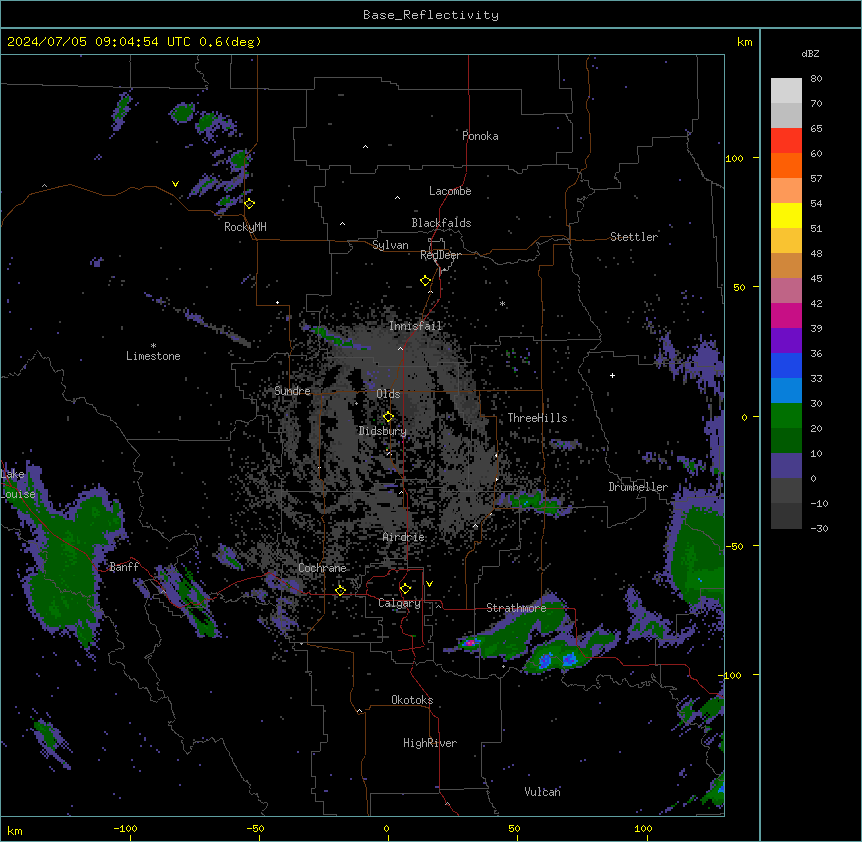Click the magenta storm core west of Strathmore
Viewport: 862px width, 842px height.
[x=469, y=642]
